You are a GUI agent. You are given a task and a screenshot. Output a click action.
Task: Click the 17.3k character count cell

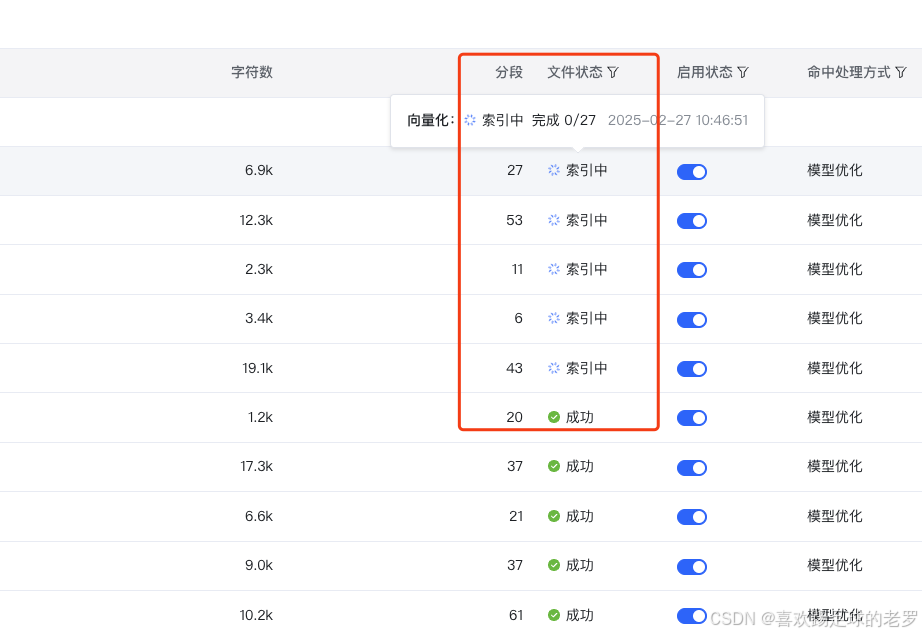pos(256,466)
